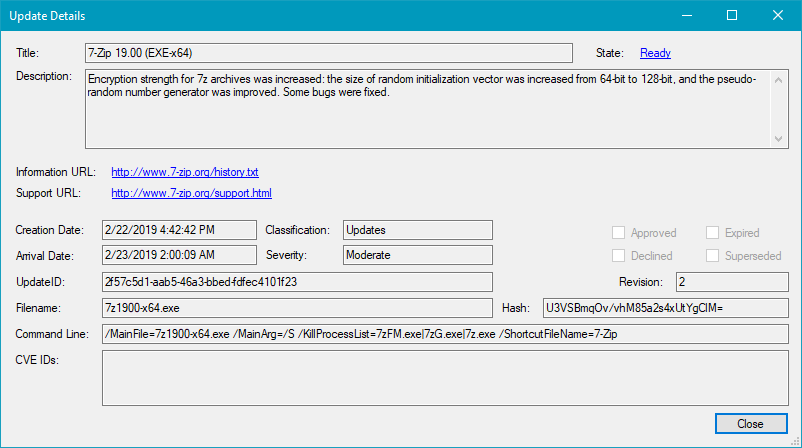Viewport: 802px width, 448px height.
Task: Click the Close button
Action: pyautogui.click(x=751, y=423)
